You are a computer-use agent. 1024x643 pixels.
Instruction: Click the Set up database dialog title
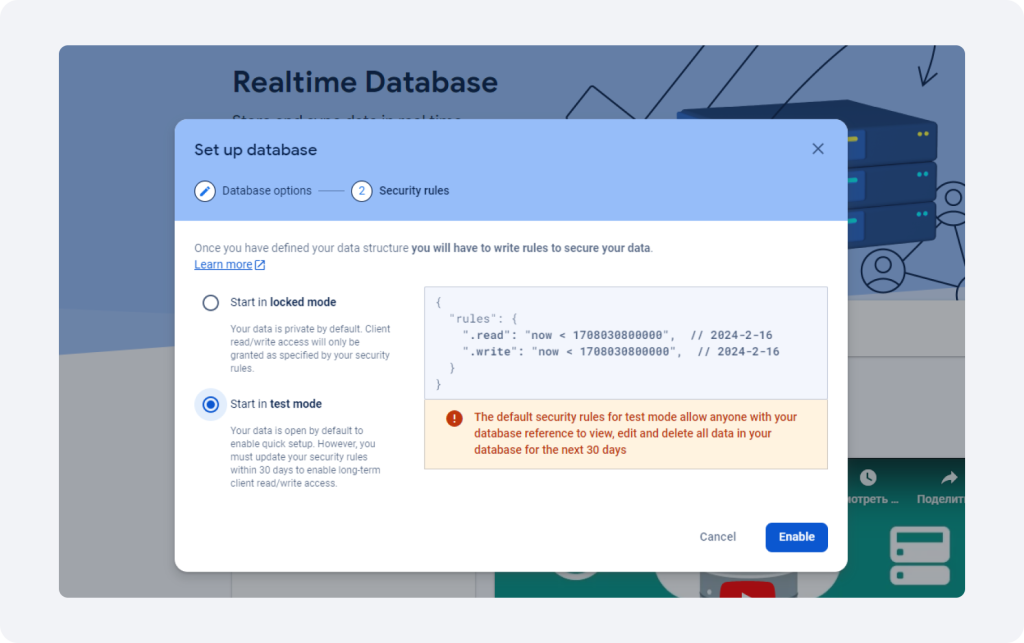255,149
